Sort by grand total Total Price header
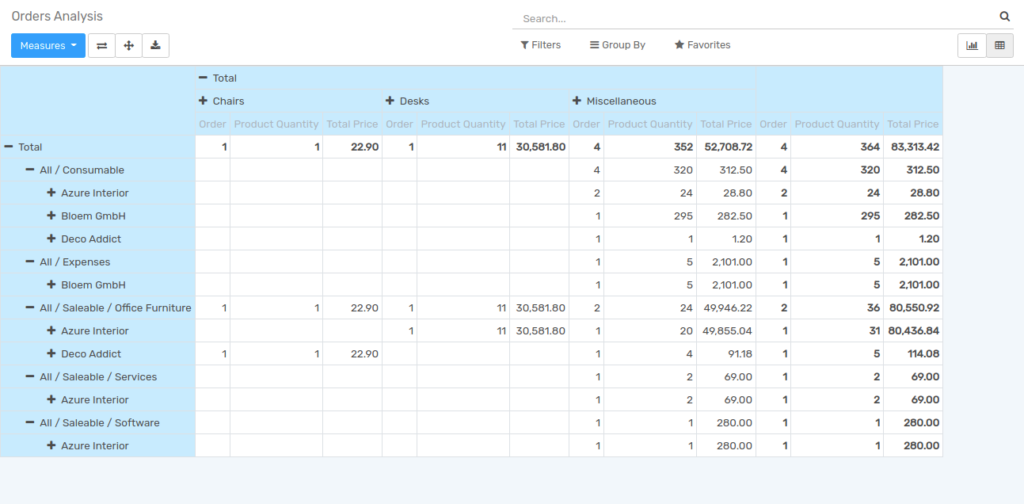 (912, 124)
